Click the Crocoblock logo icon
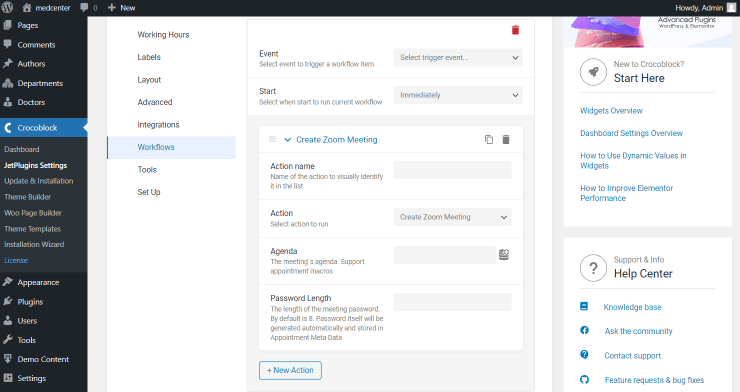This screenshot has width=740, height=392. click(8, 127)
